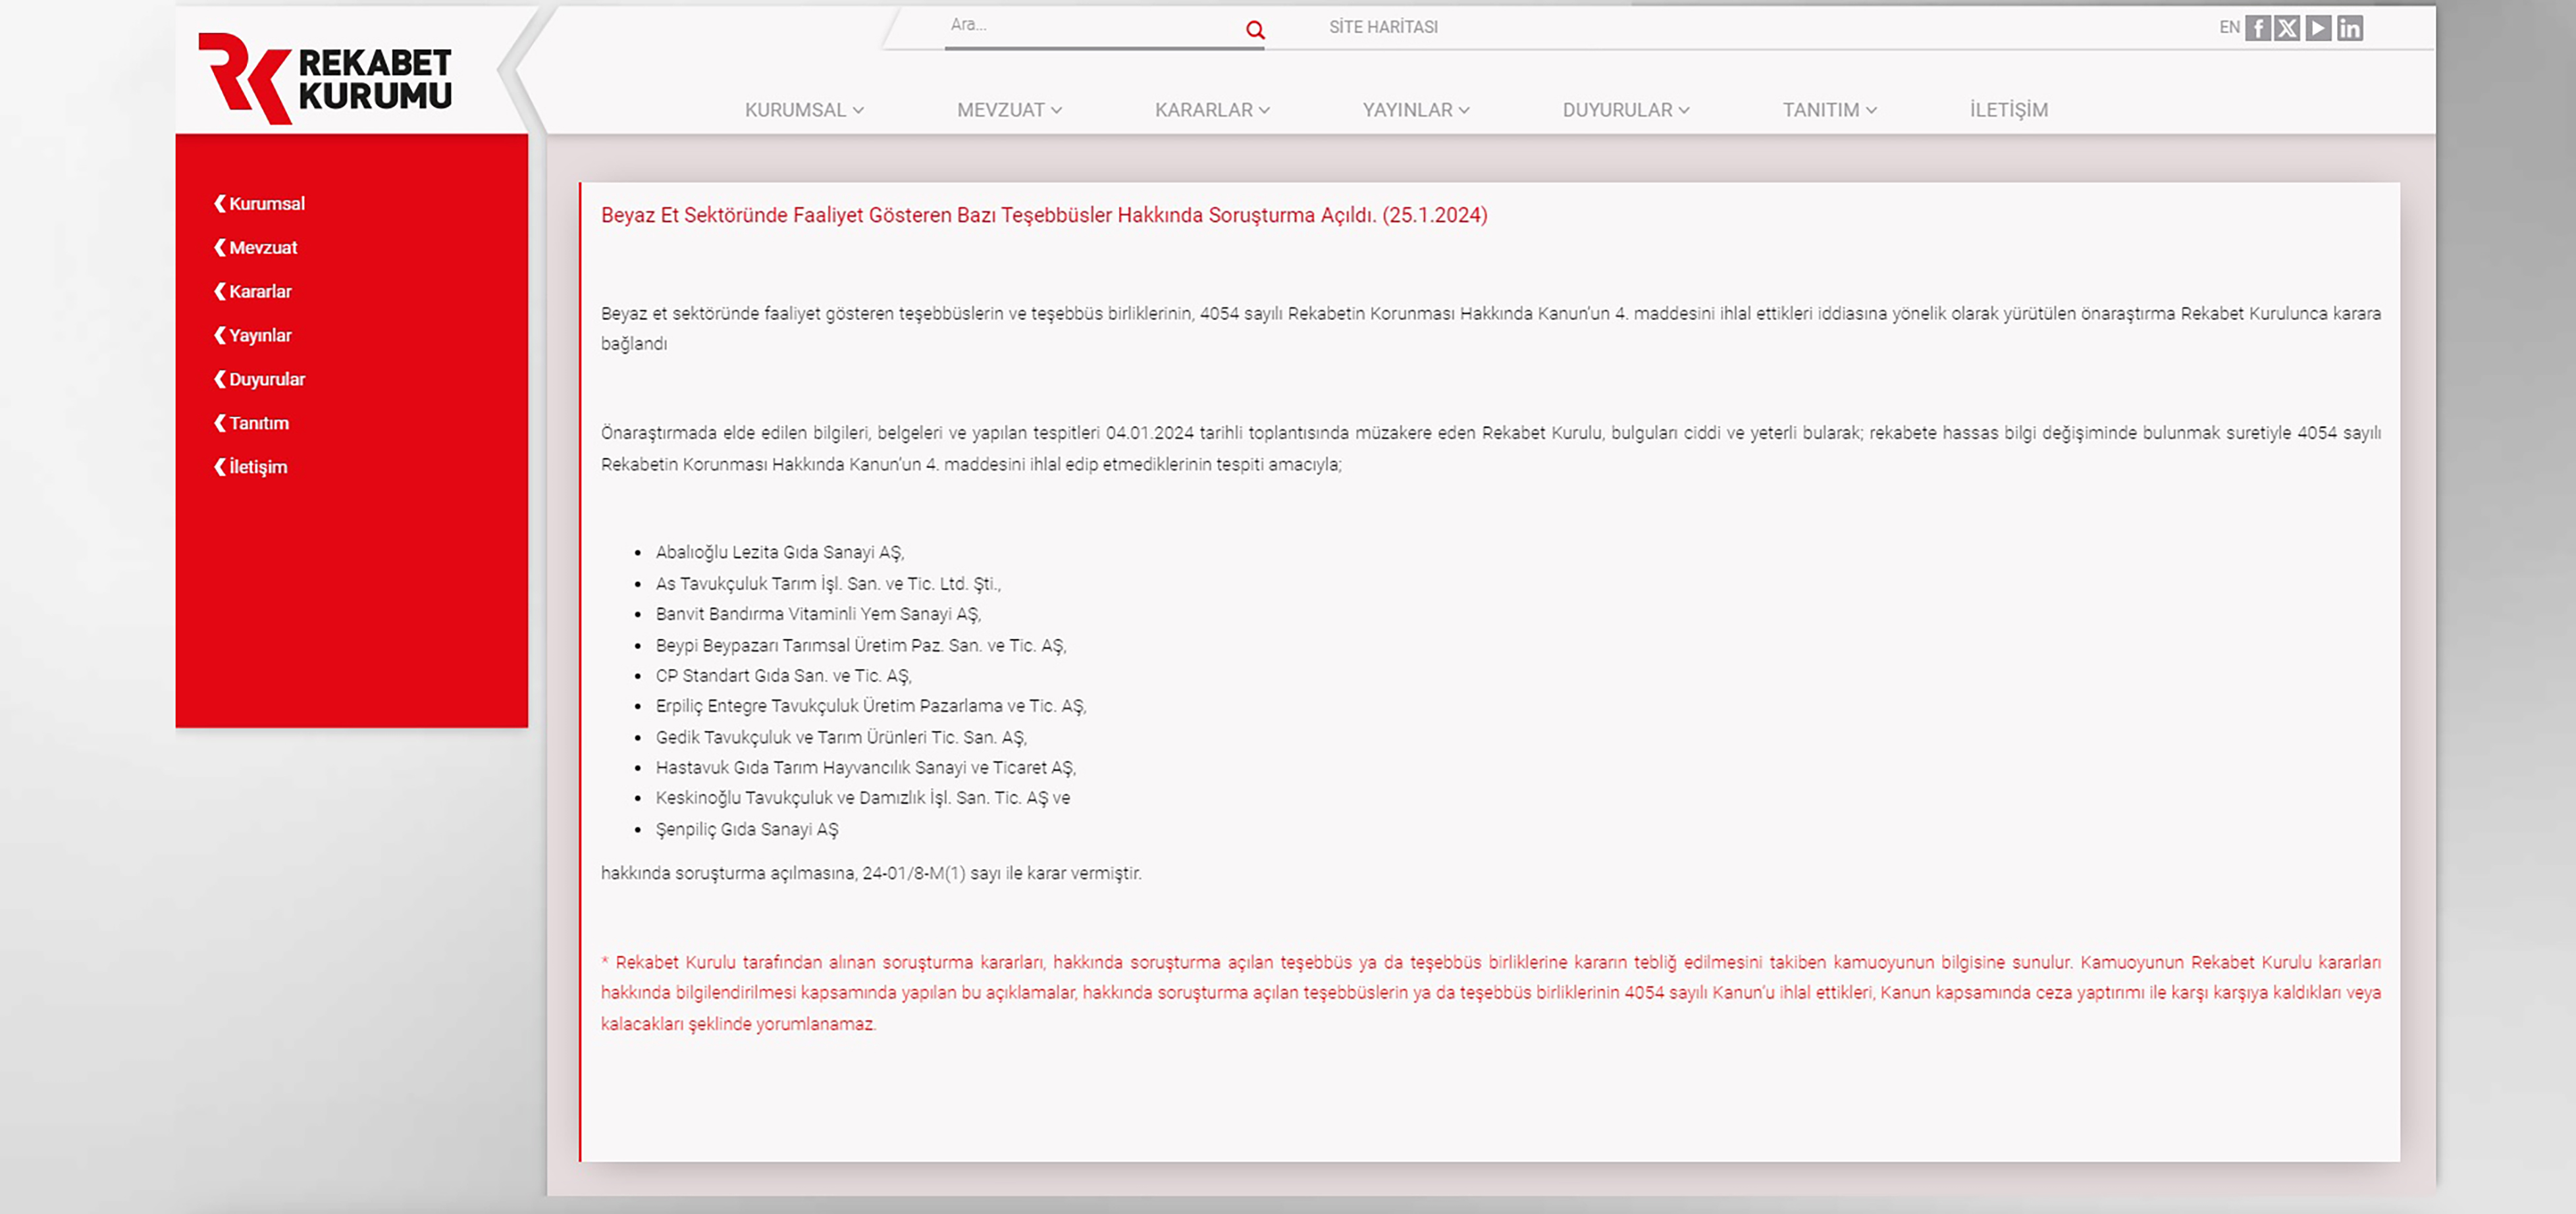
Task: Select İletişim in the red sidebar
Action: [250, 467]
